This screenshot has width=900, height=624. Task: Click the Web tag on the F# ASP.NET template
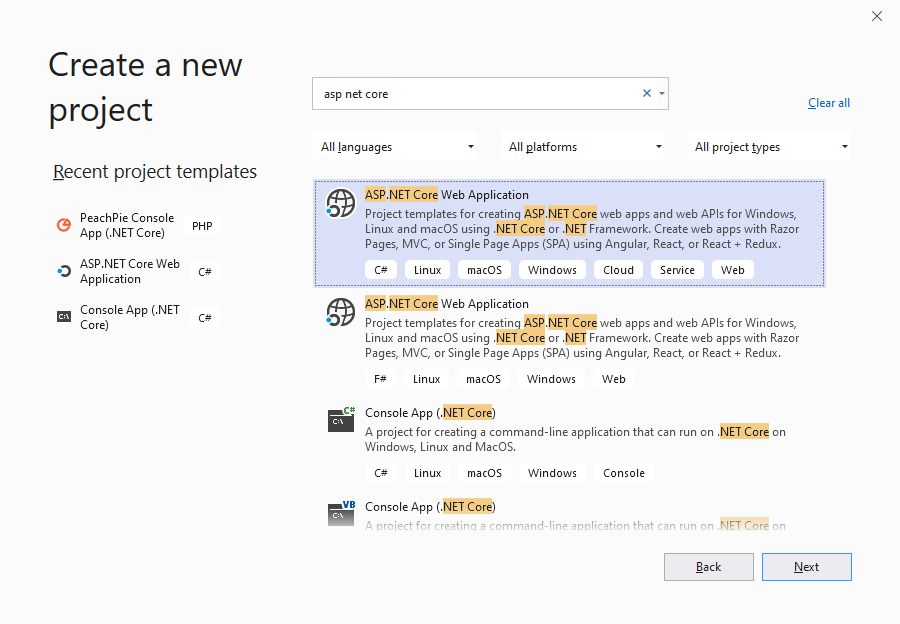click(614, 379)
